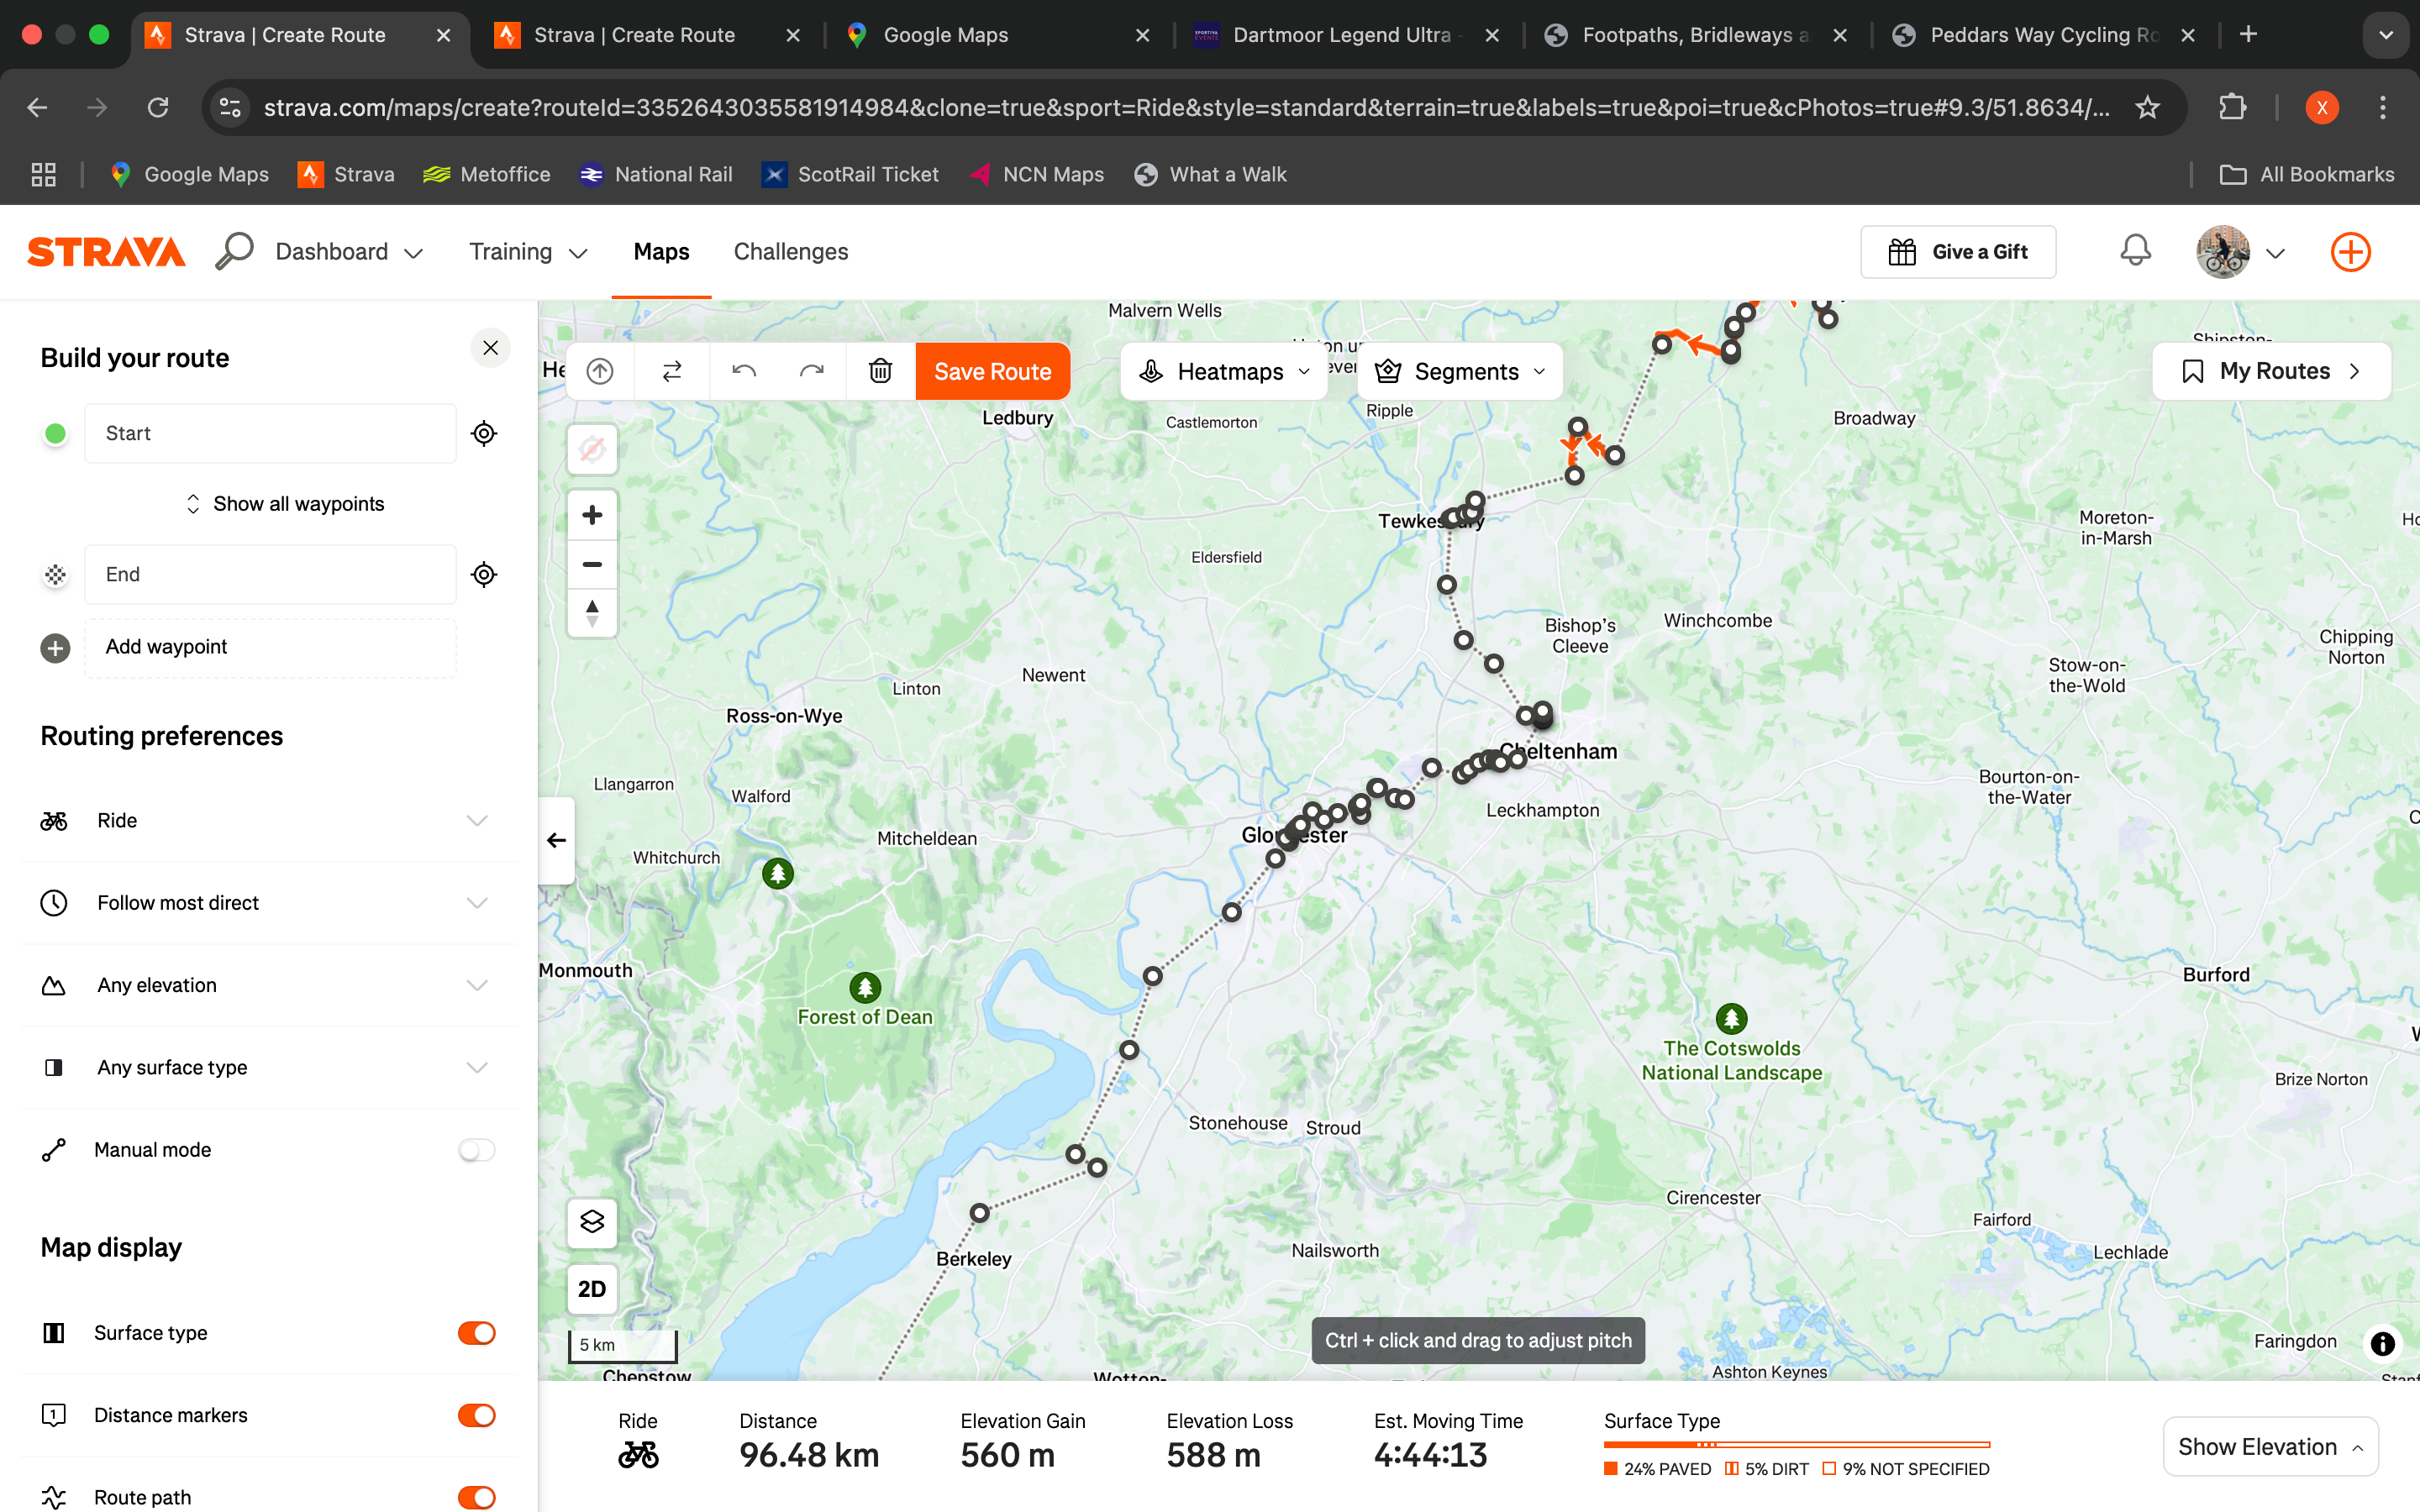Viewport: 2420px width, 1512px height.
Task: Zoom out on the map
Action: [x=592, y=564]
